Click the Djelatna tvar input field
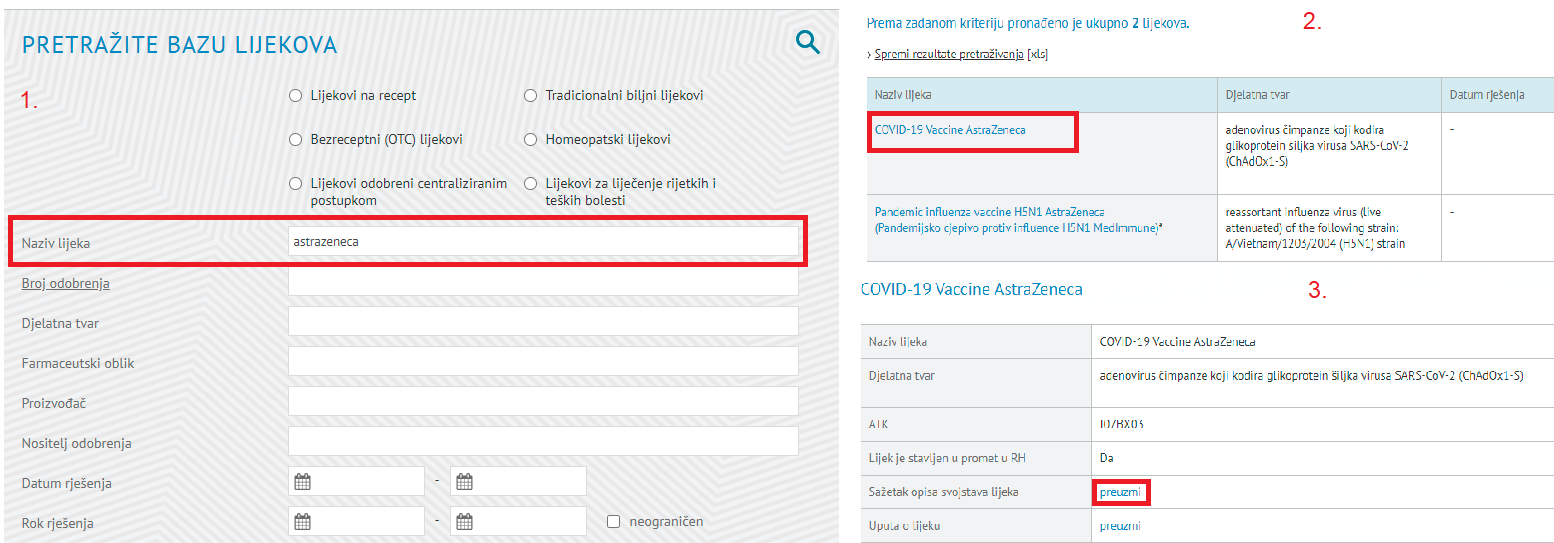Viewport: 1554px width, 543px height. [543, 322]
